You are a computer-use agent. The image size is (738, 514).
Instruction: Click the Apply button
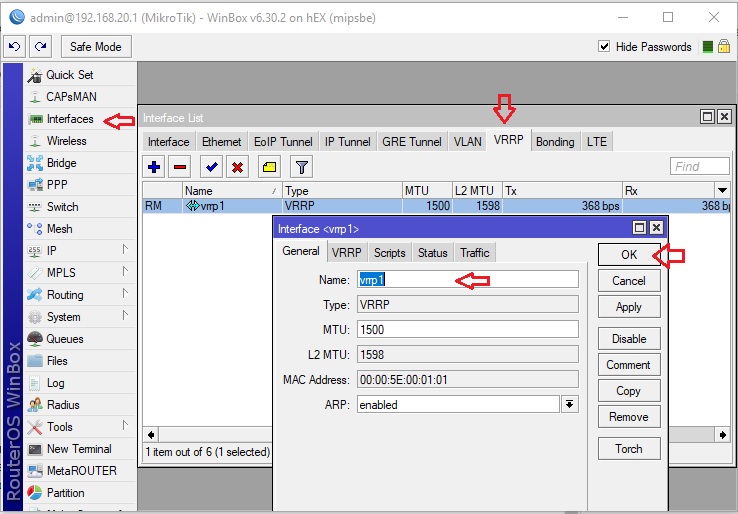pos(629,307)
